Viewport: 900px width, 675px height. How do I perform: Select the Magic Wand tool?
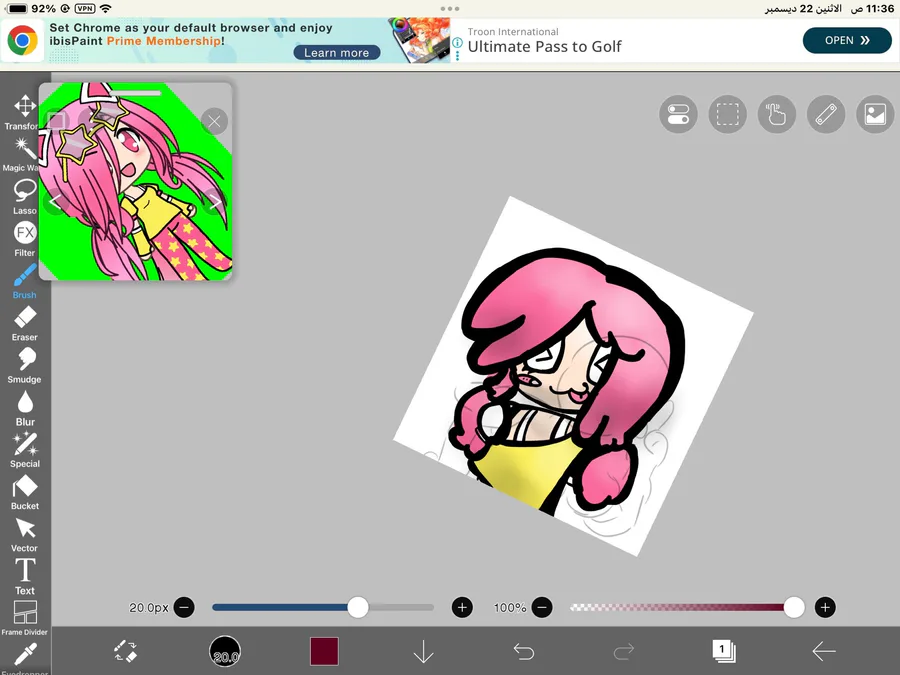[23, 155]
